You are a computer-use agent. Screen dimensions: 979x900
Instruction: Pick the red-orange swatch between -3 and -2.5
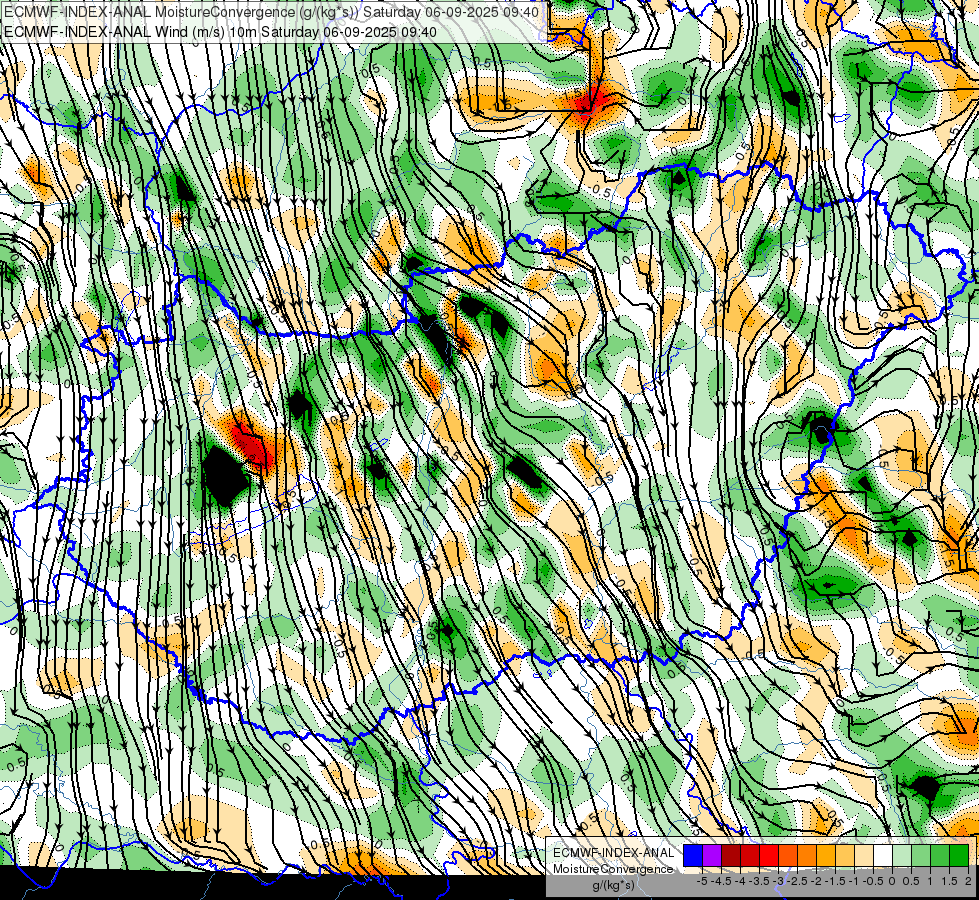click(787, 855)
